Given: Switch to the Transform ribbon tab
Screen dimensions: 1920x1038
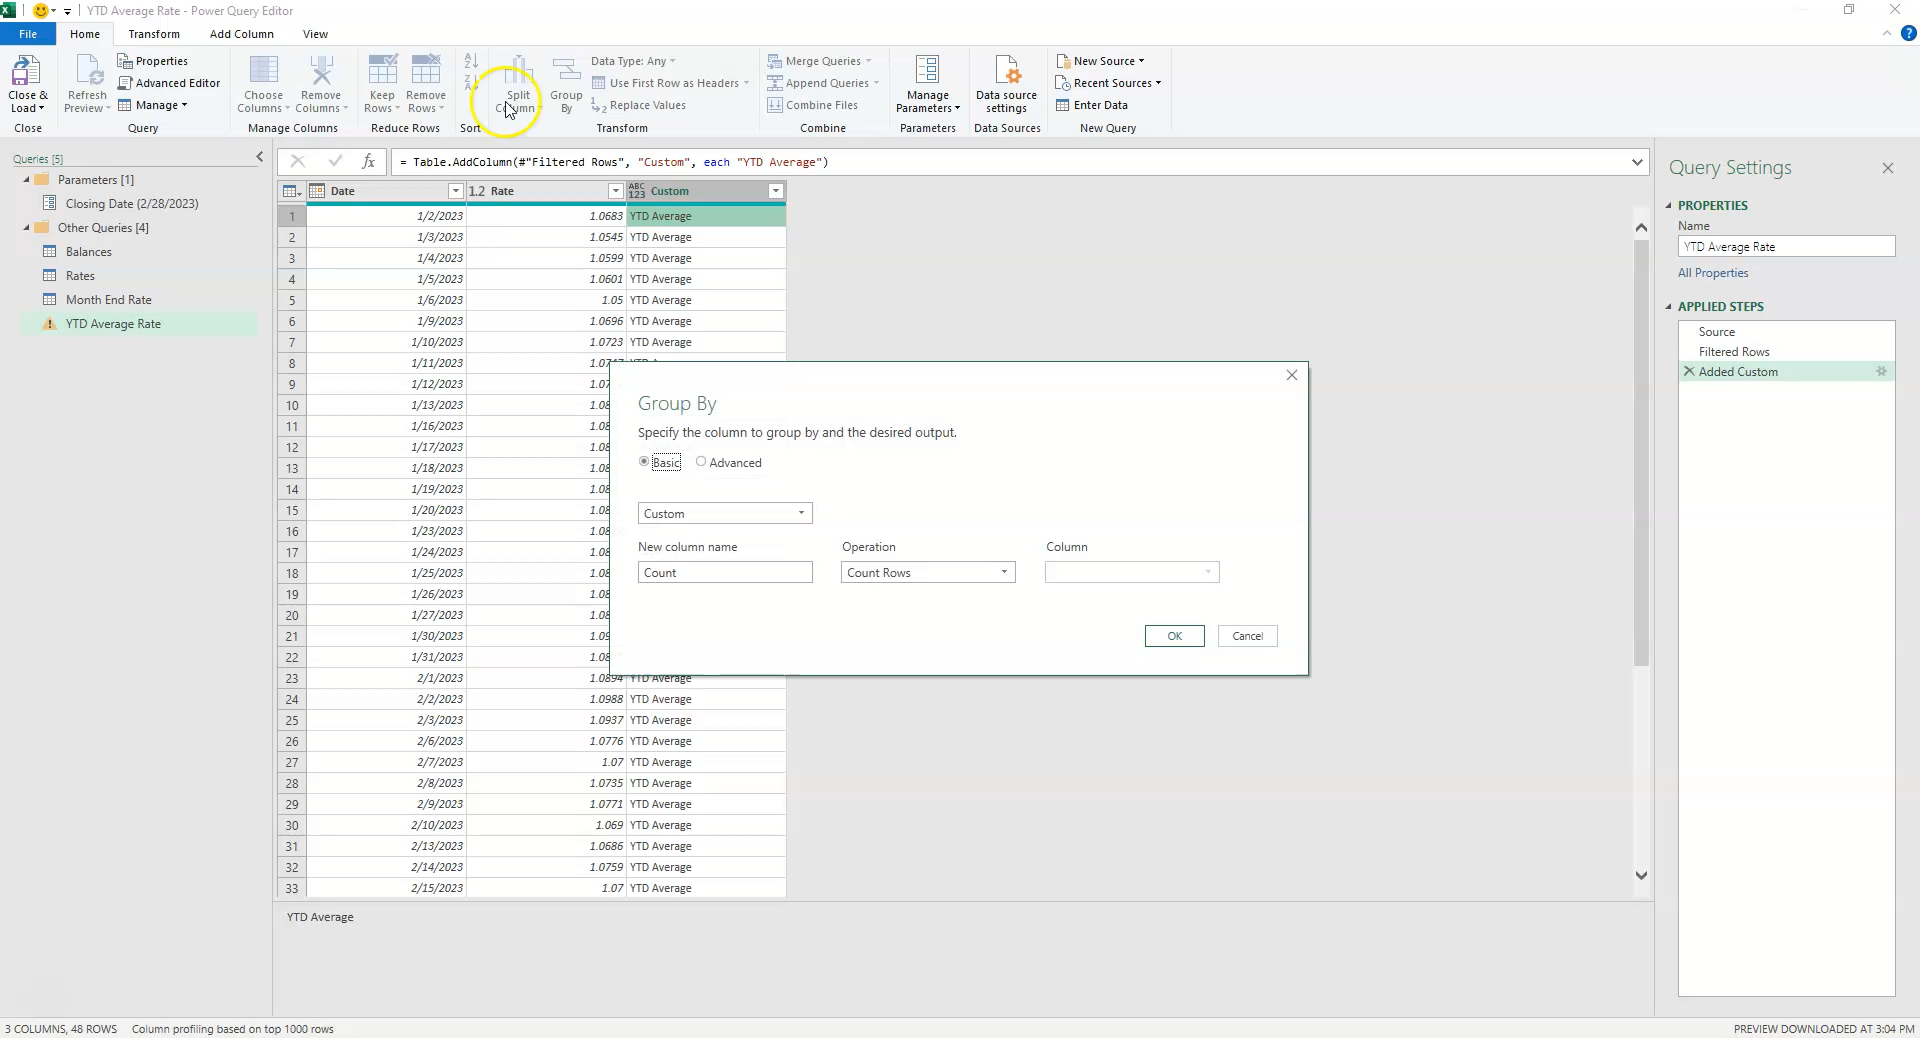Looking at the screenshot, I should pos(154,33).
